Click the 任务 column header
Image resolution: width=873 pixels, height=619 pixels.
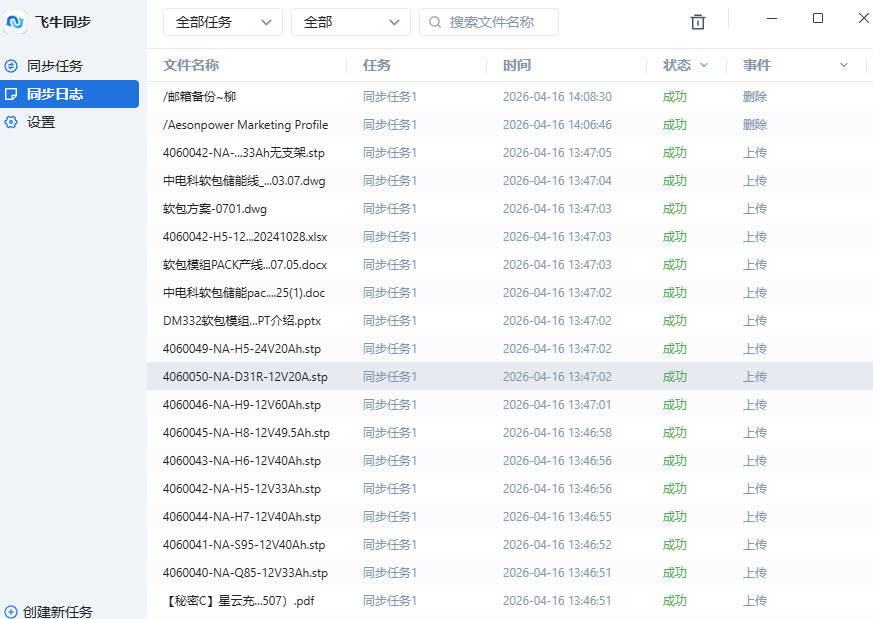click(x=377, y=65)
